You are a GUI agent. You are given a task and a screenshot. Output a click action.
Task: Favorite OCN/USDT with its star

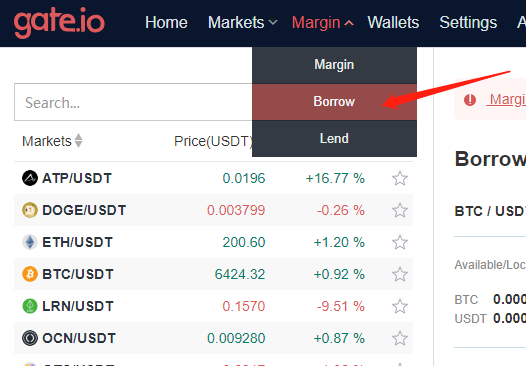[x=400, y=338]
